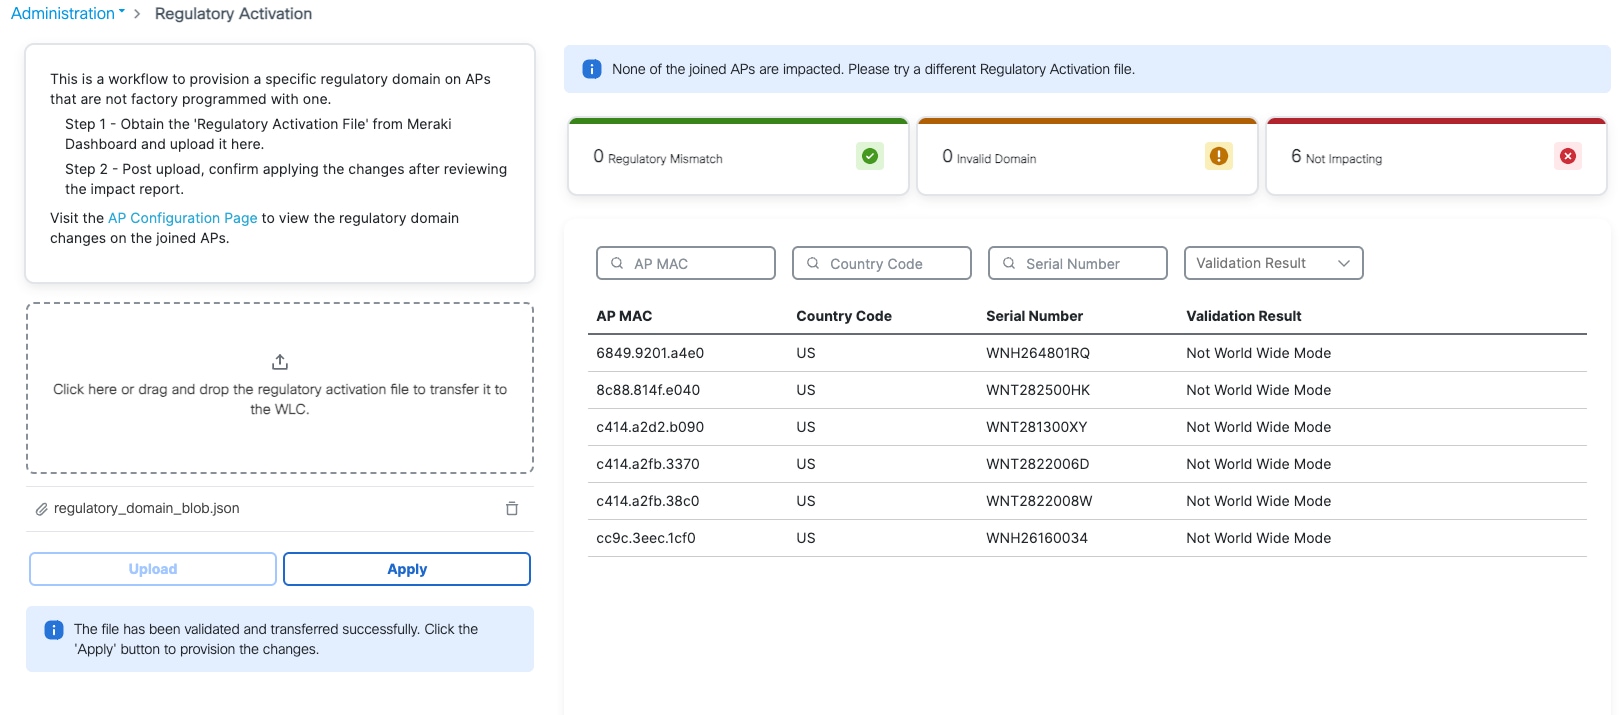Sort by the AP MAC column header
This screenshot has width=1621, height=715.
[624, 316]
